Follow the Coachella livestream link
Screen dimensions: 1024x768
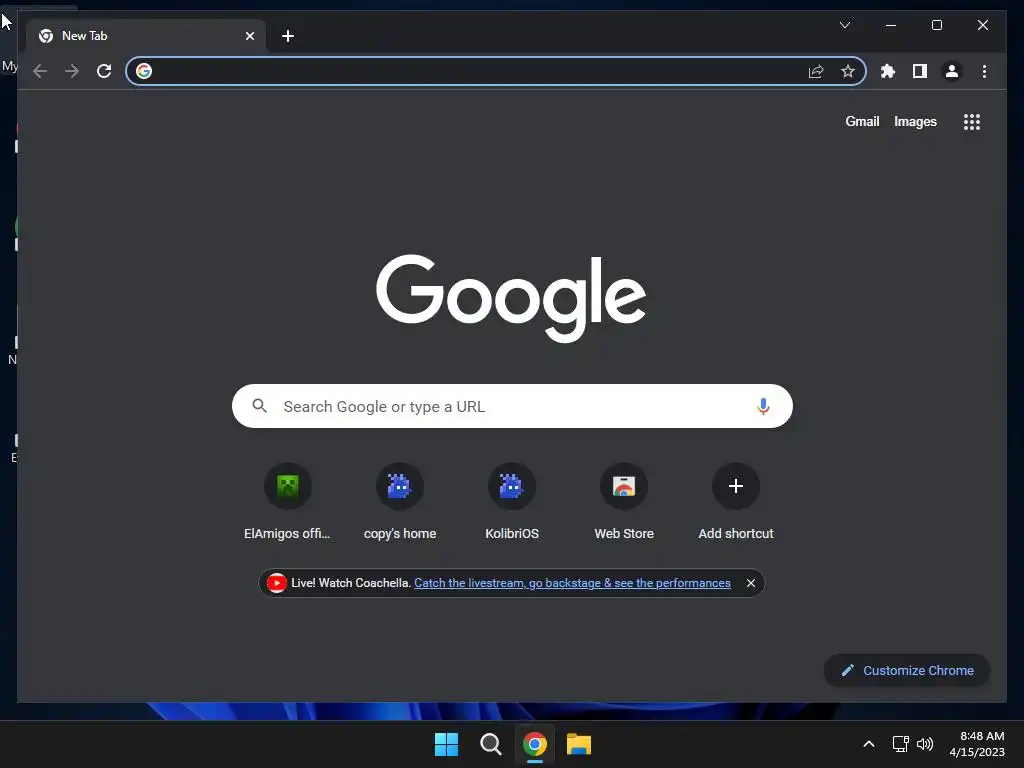[572, 583]
